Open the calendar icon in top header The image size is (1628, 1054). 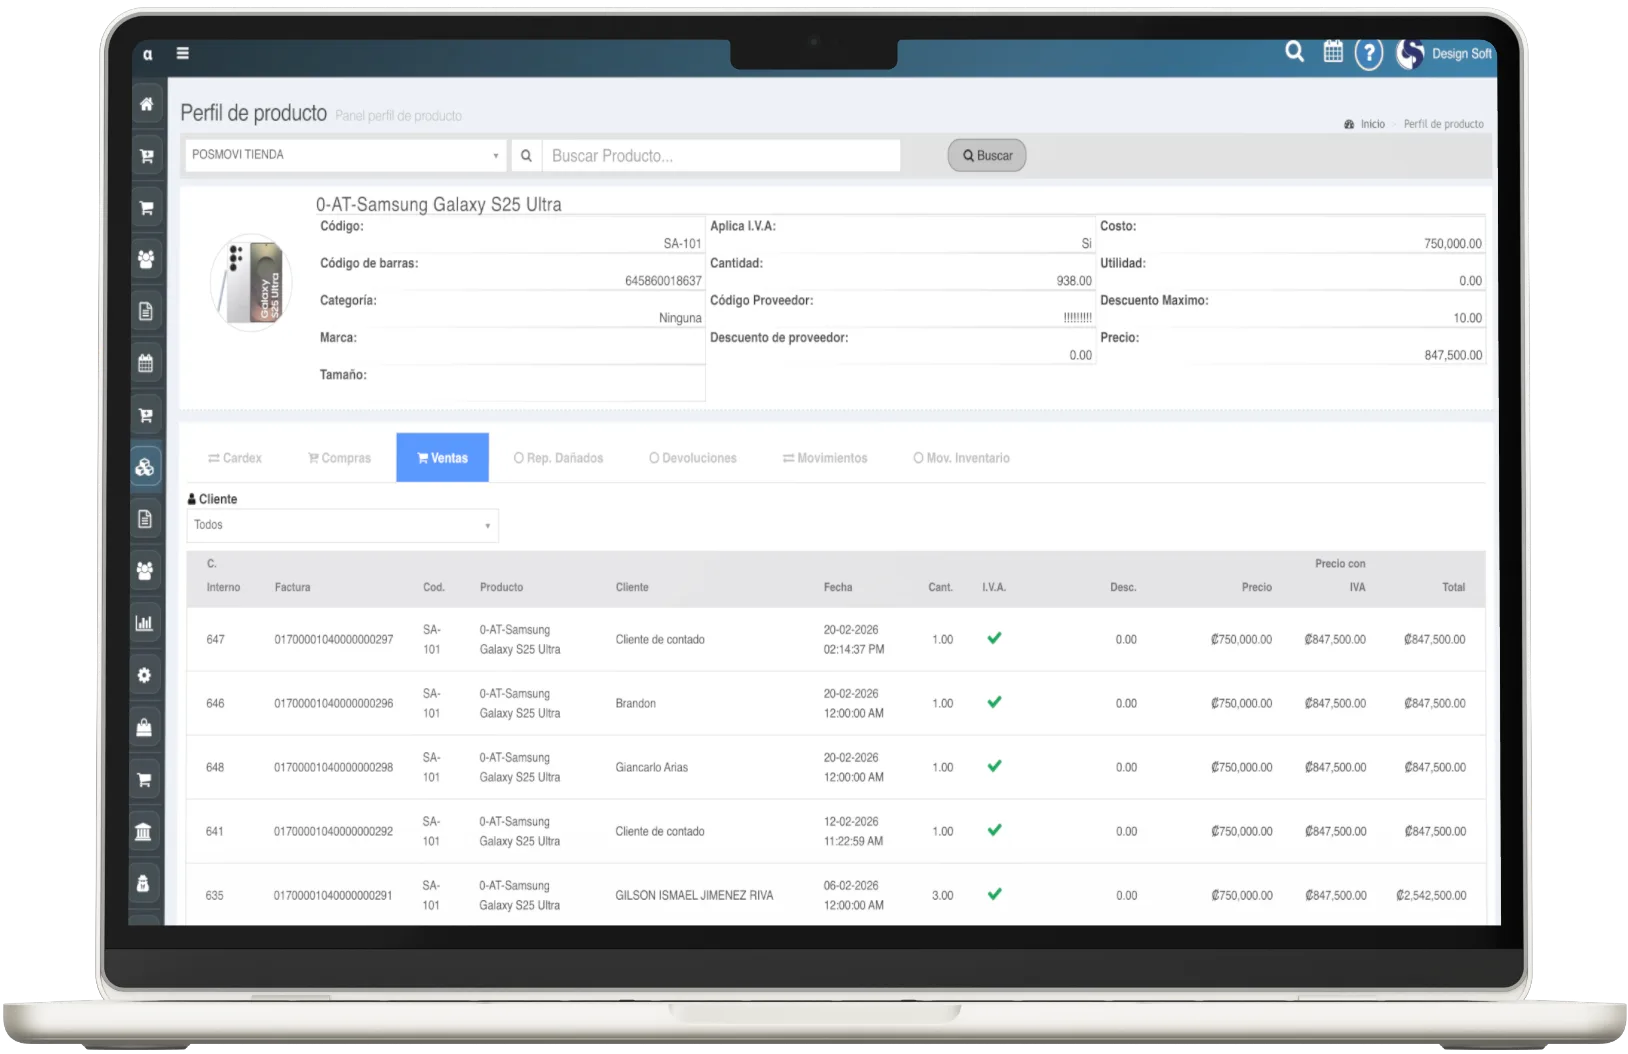click(1333, 52)
